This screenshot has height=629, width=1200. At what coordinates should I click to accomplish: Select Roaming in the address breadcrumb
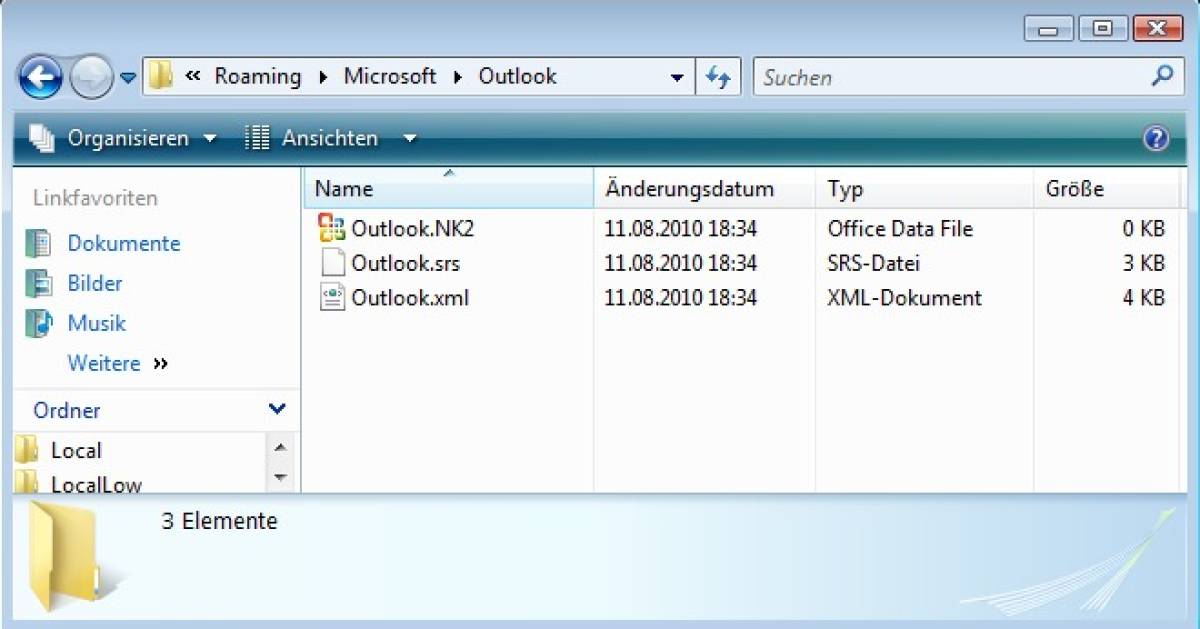258,76
